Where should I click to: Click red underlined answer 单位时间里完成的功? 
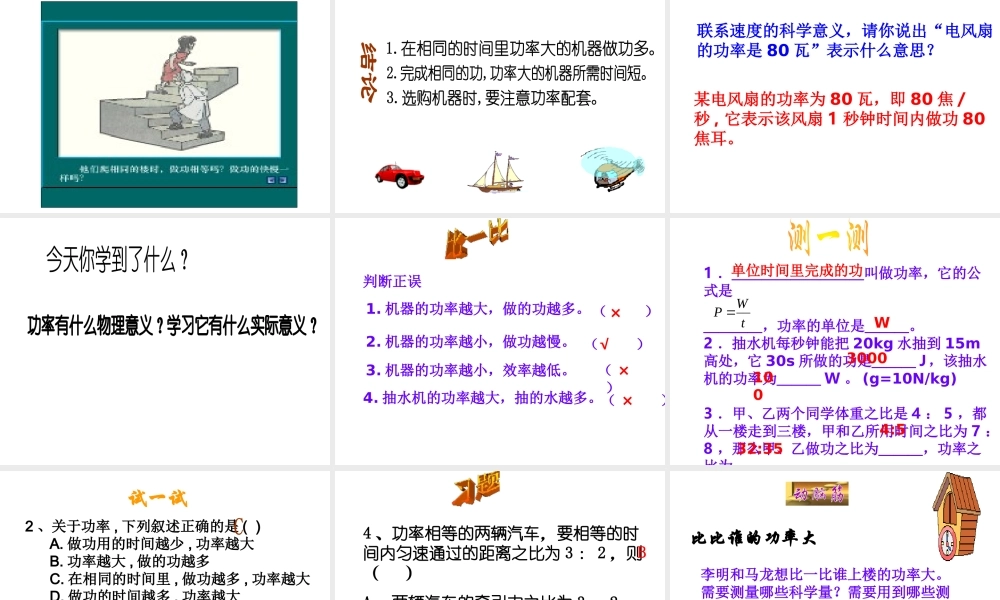pos(797,271)
